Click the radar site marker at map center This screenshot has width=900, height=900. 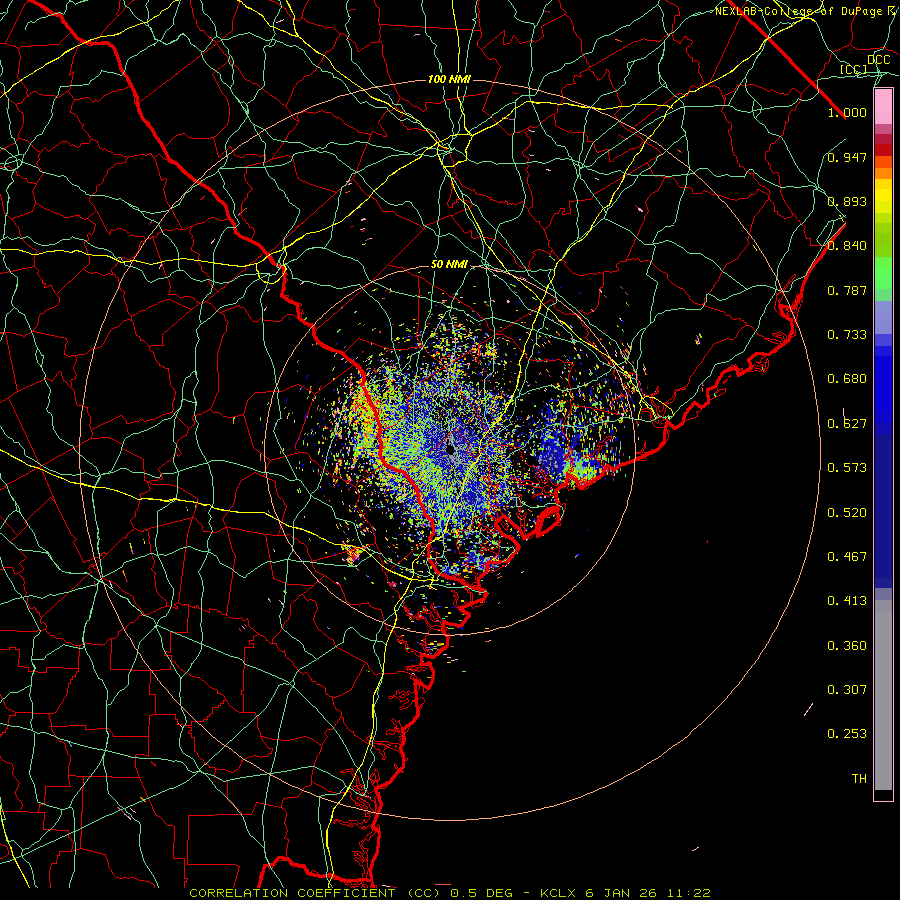tap(450, 449)
